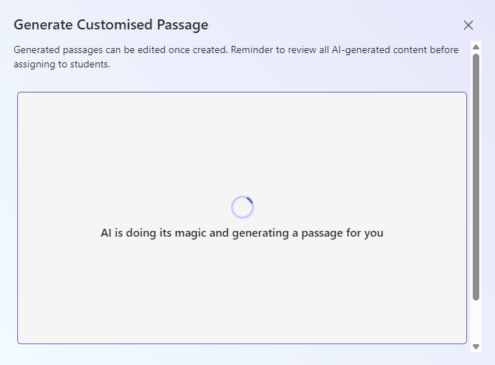495x365 pixels.
Task: Click the scrollbar track below the thumb
Action: click(x=476, y=322)
